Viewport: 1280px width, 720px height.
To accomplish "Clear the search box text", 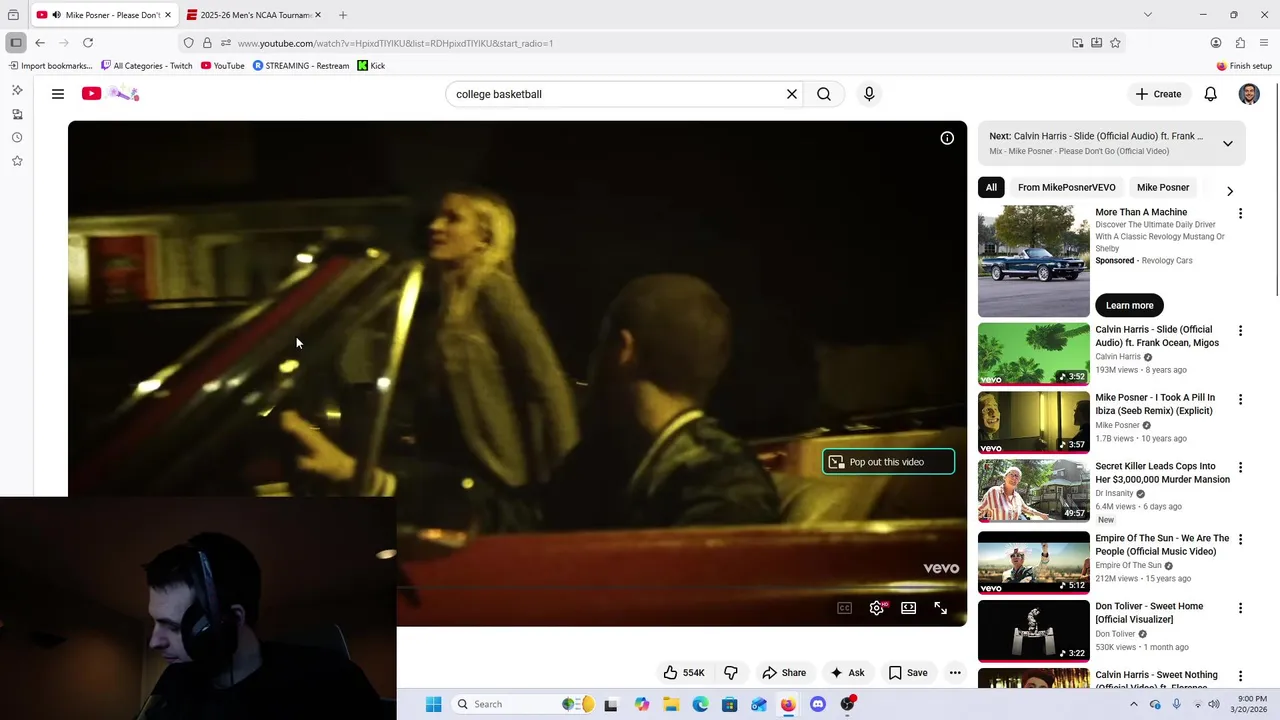I will coord(791,94).
